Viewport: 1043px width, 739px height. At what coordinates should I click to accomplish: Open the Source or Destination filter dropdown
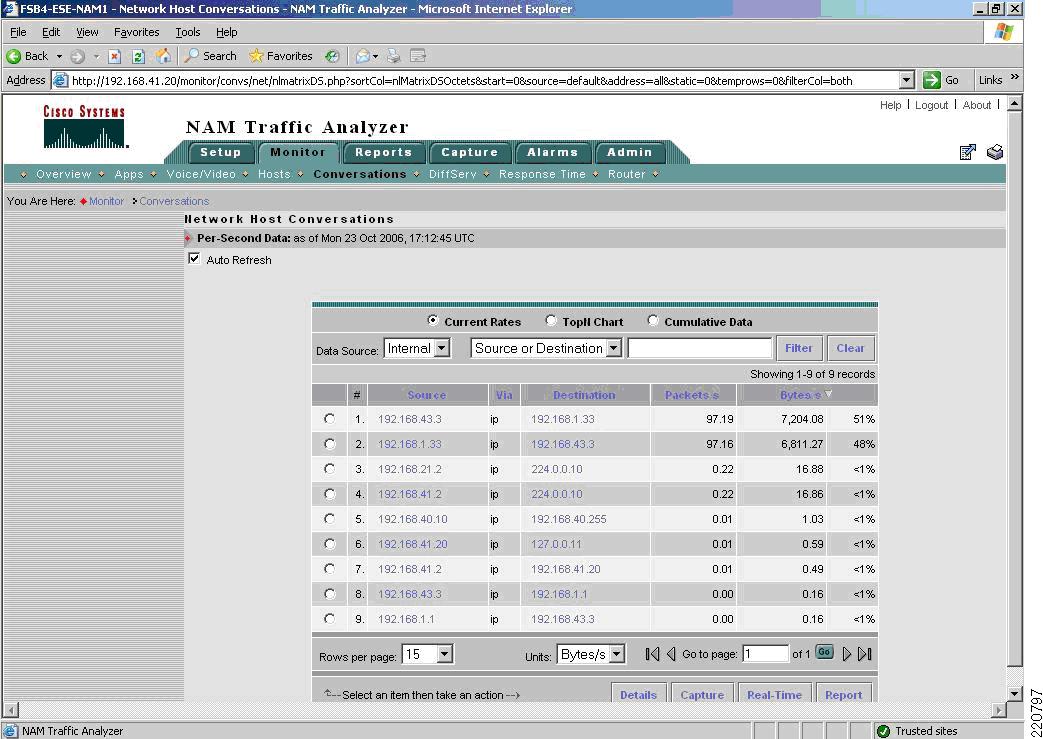546,348
